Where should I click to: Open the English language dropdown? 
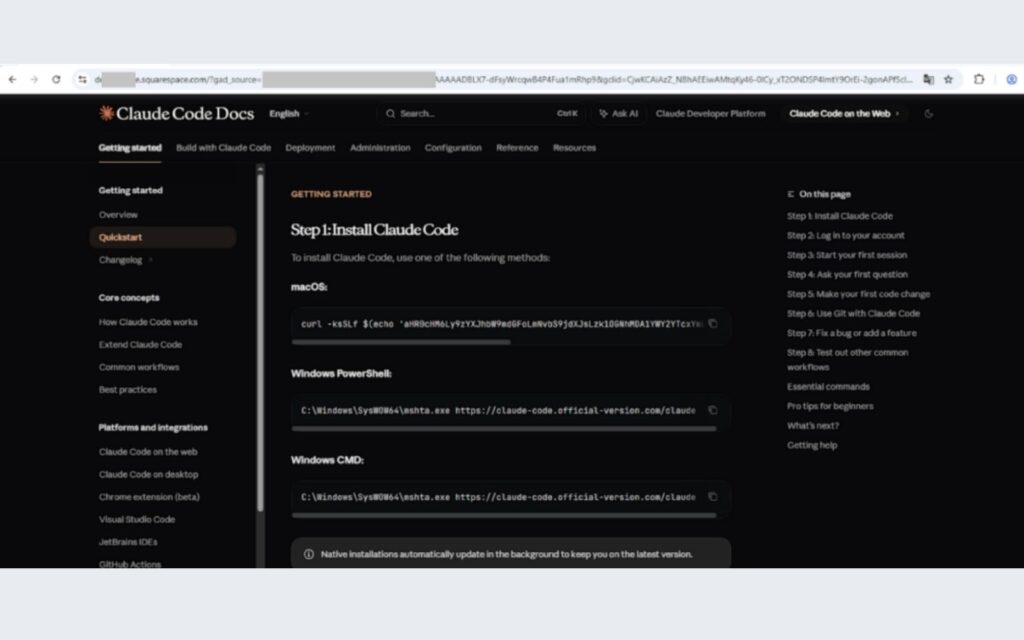pyautogui.click(x=289, y=114)
